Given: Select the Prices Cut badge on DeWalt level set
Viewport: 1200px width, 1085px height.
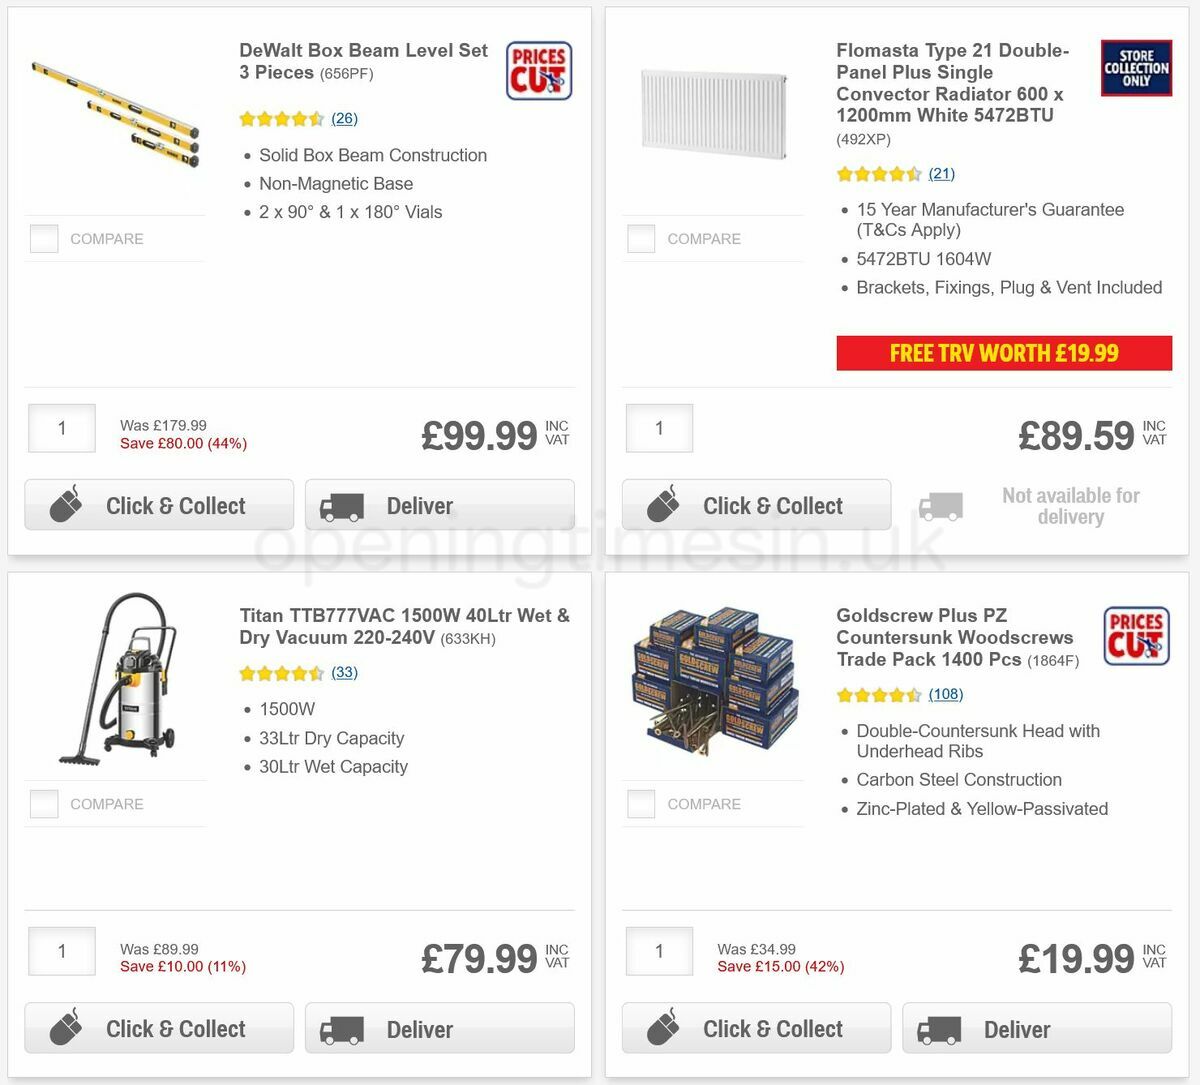Looking at the screenshot, I should point(538,70).
